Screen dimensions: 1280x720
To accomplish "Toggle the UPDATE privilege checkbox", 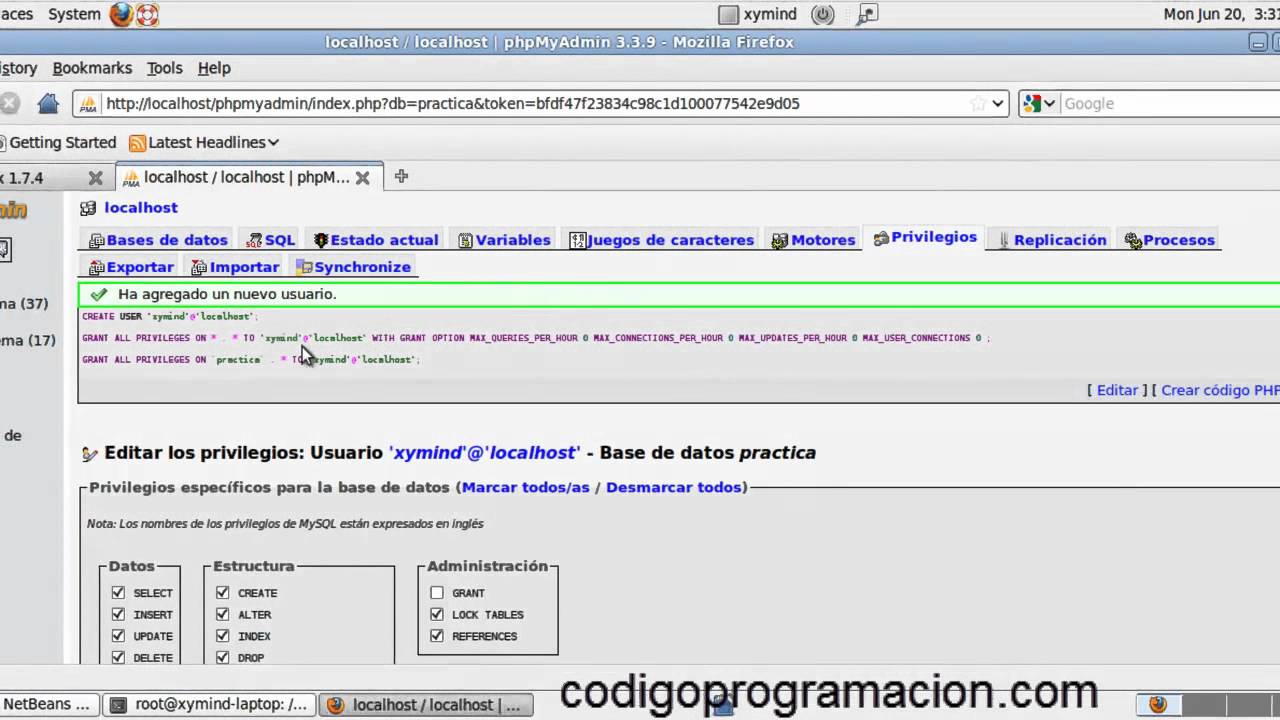I will [118, 635].
